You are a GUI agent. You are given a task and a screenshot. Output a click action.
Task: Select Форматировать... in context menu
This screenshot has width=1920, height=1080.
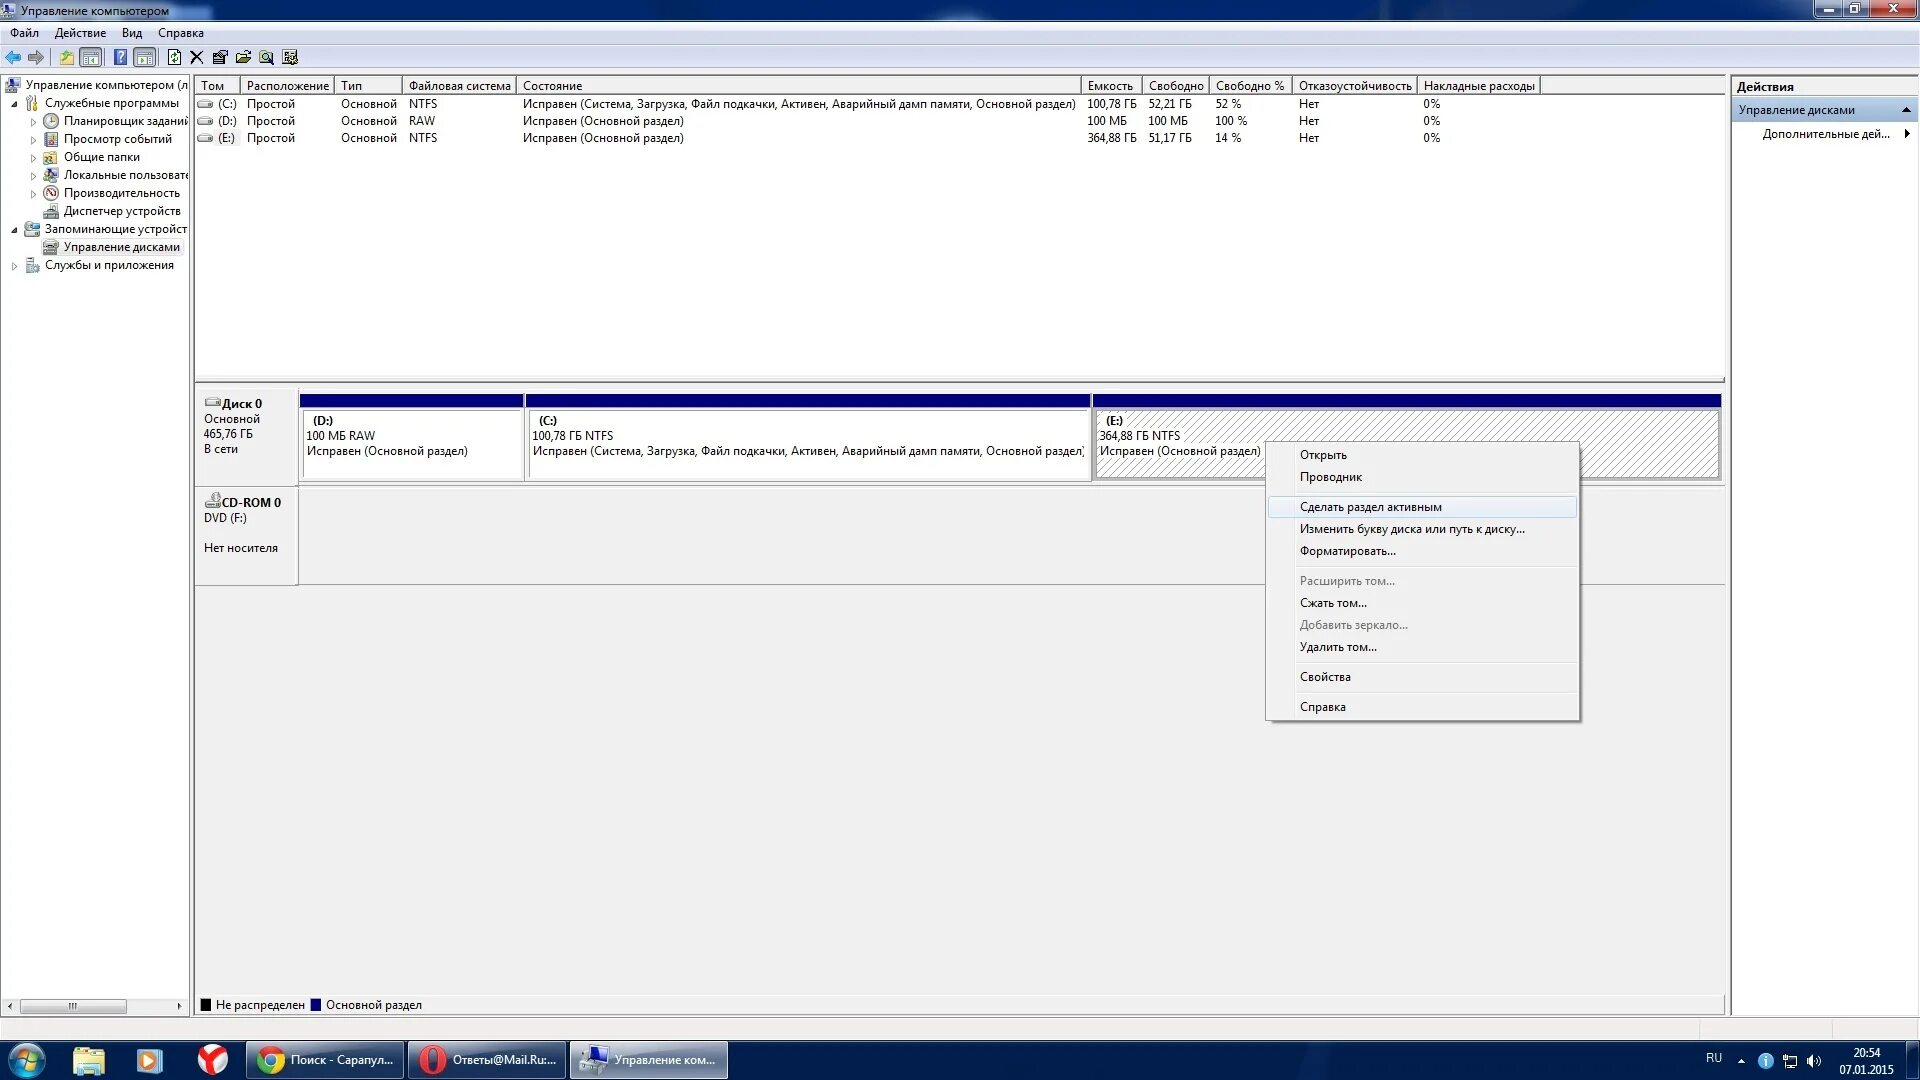[1347, 551]
